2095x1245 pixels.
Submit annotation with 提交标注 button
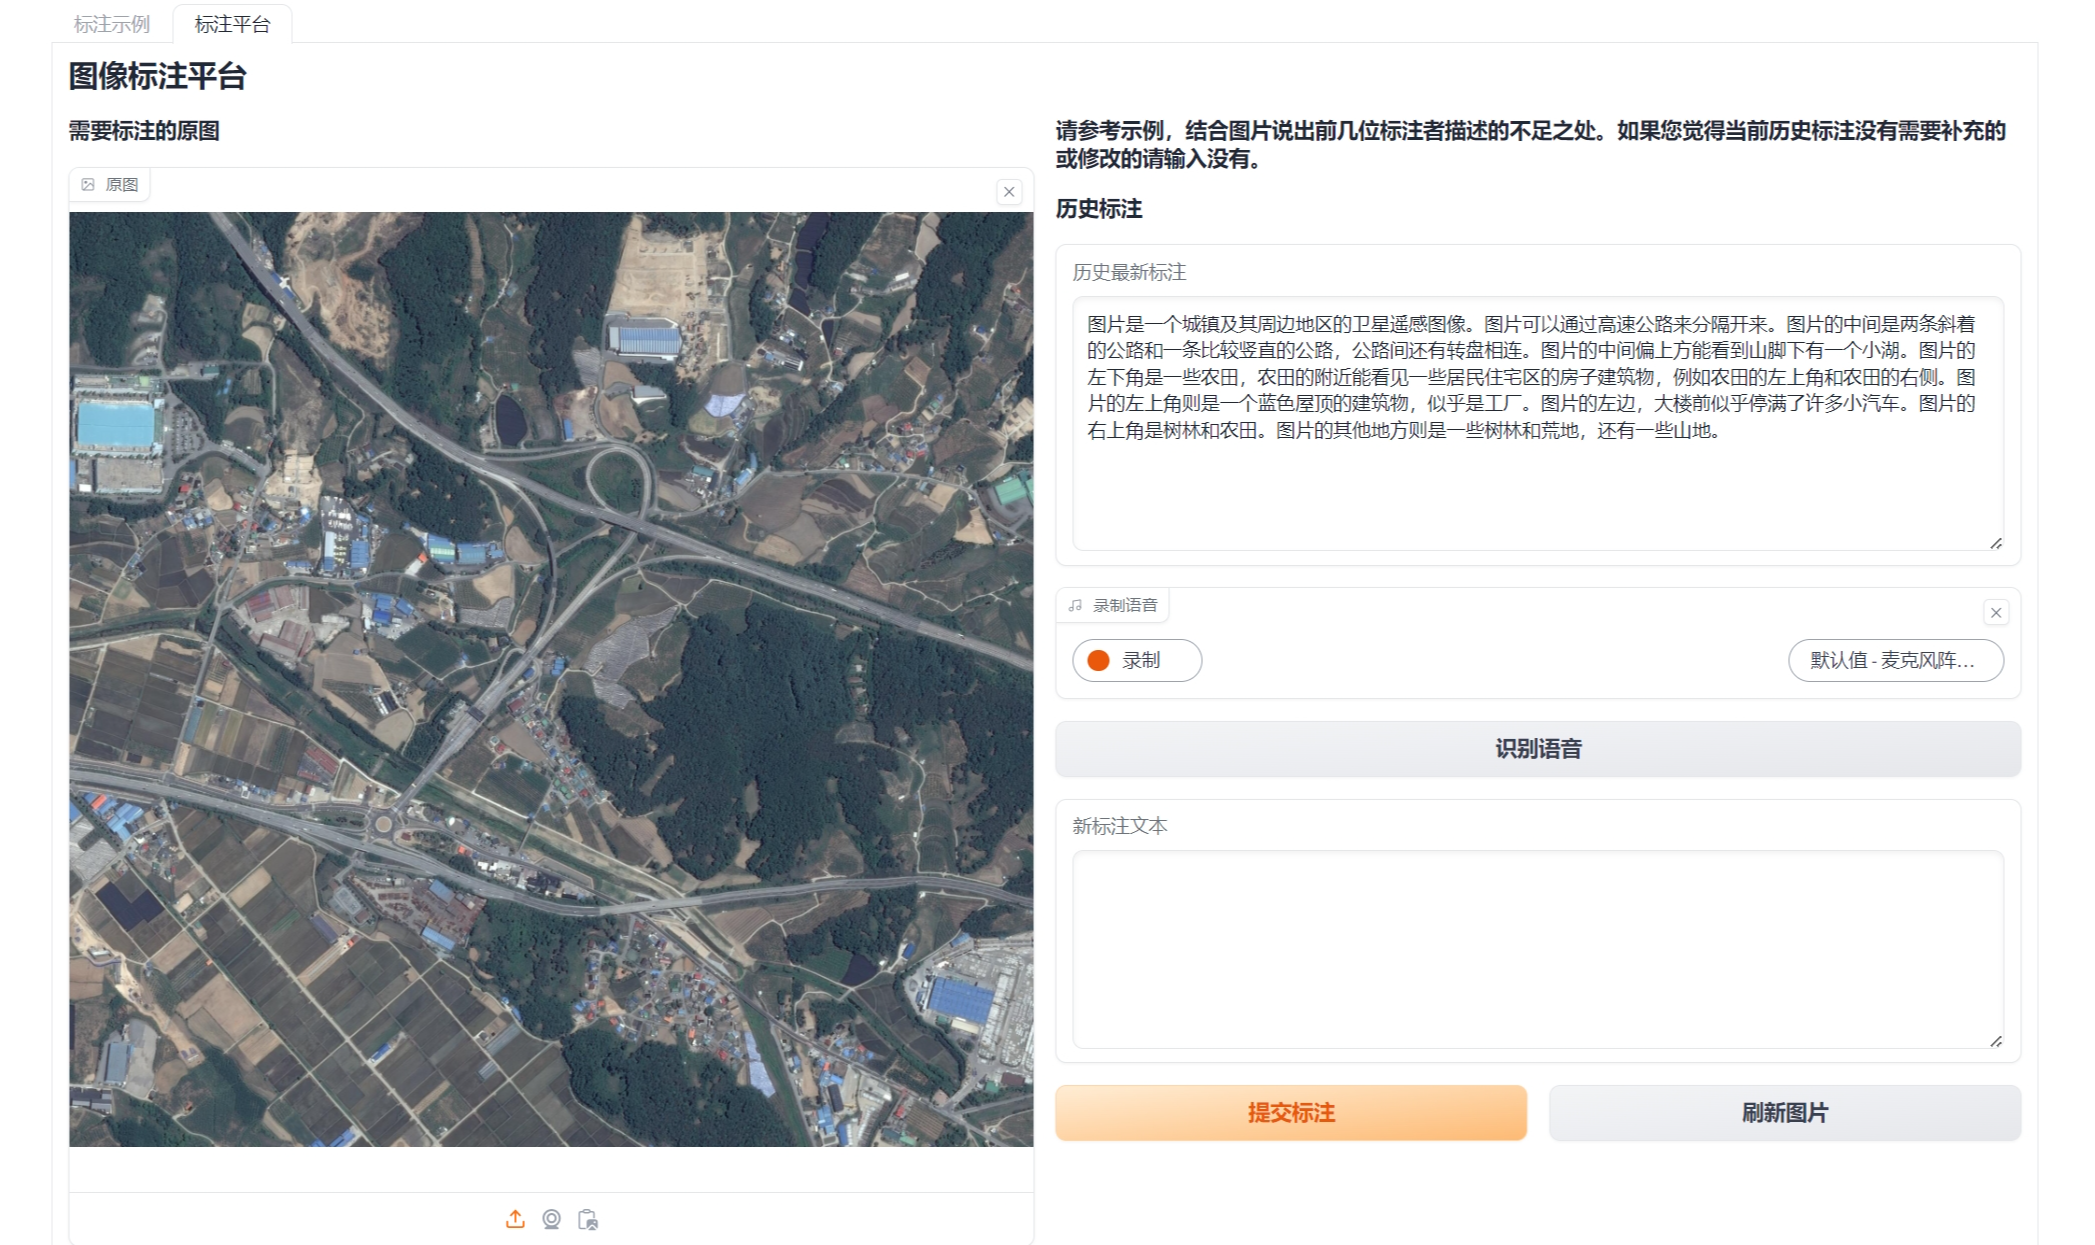[1291, 1113]
